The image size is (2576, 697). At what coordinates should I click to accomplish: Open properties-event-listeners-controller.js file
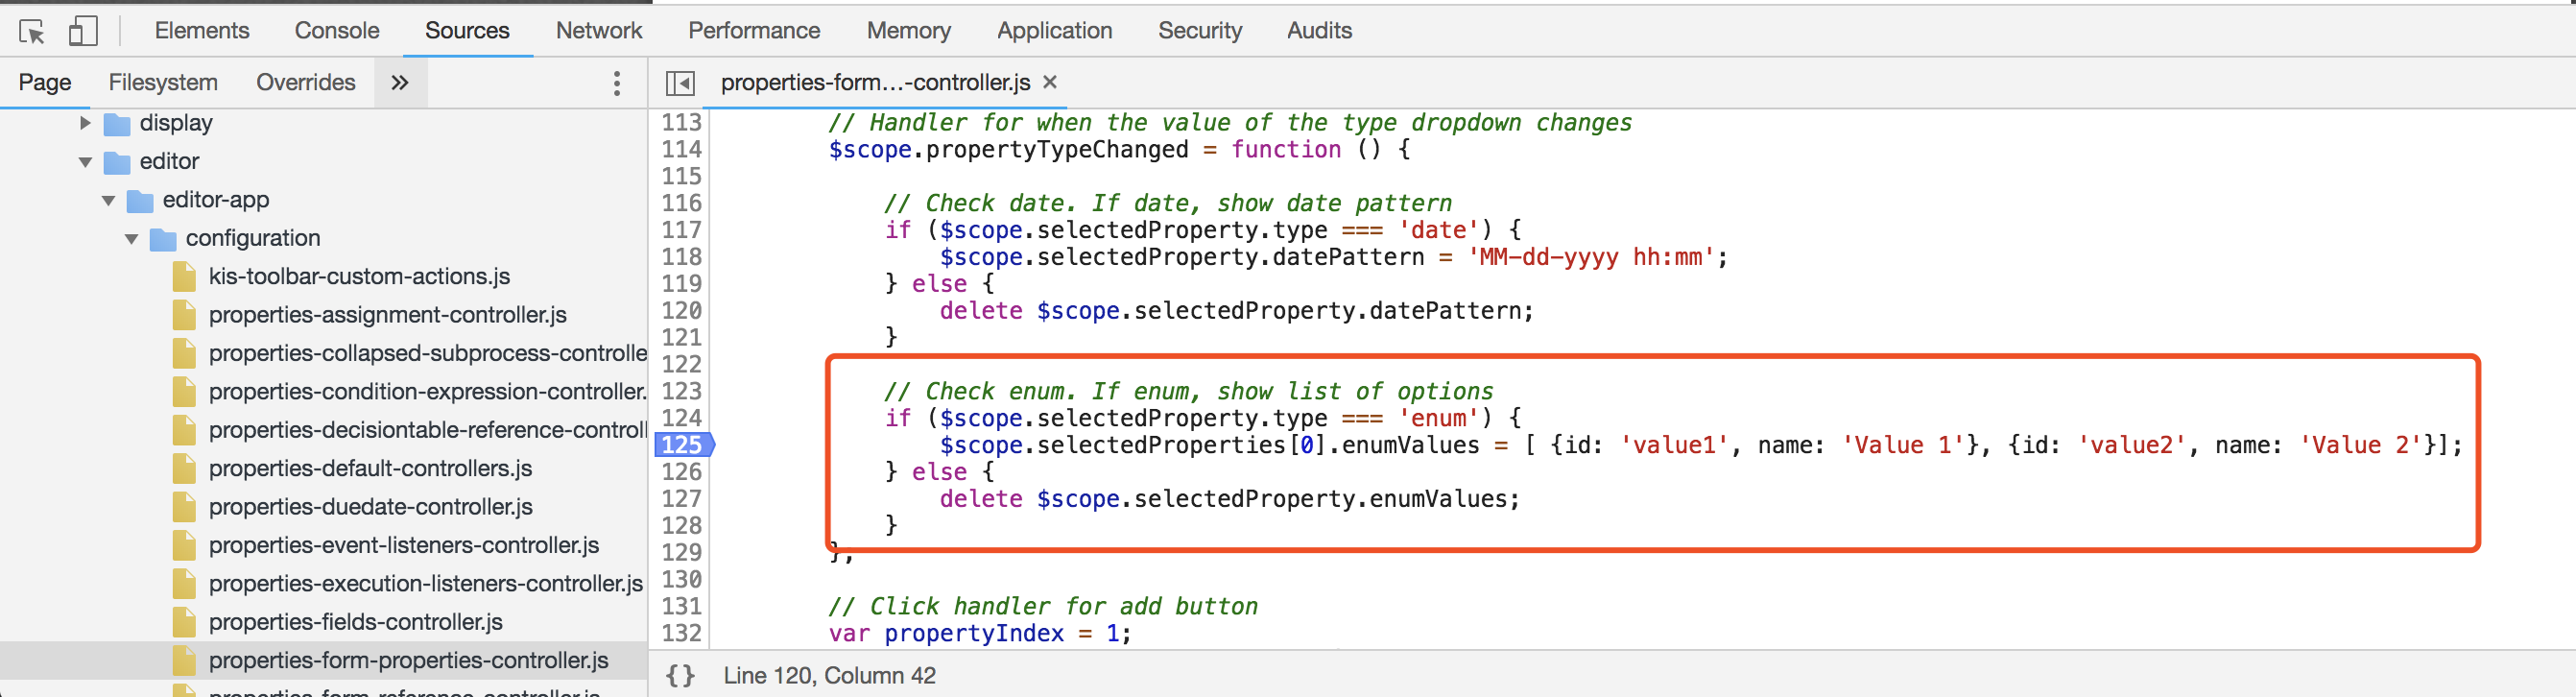(404, 545)
